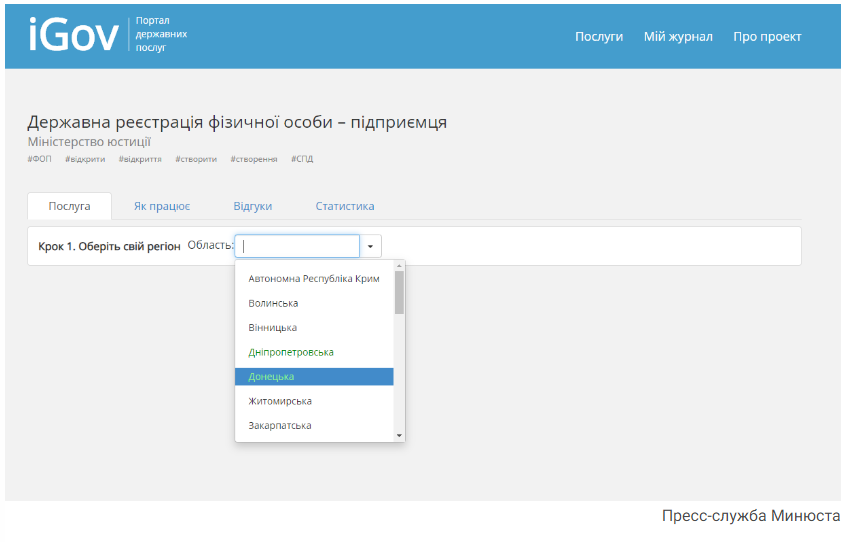Screen dimensions: 852x542
Task: Select the Статистика tab
Action: (x=345, y=206)
